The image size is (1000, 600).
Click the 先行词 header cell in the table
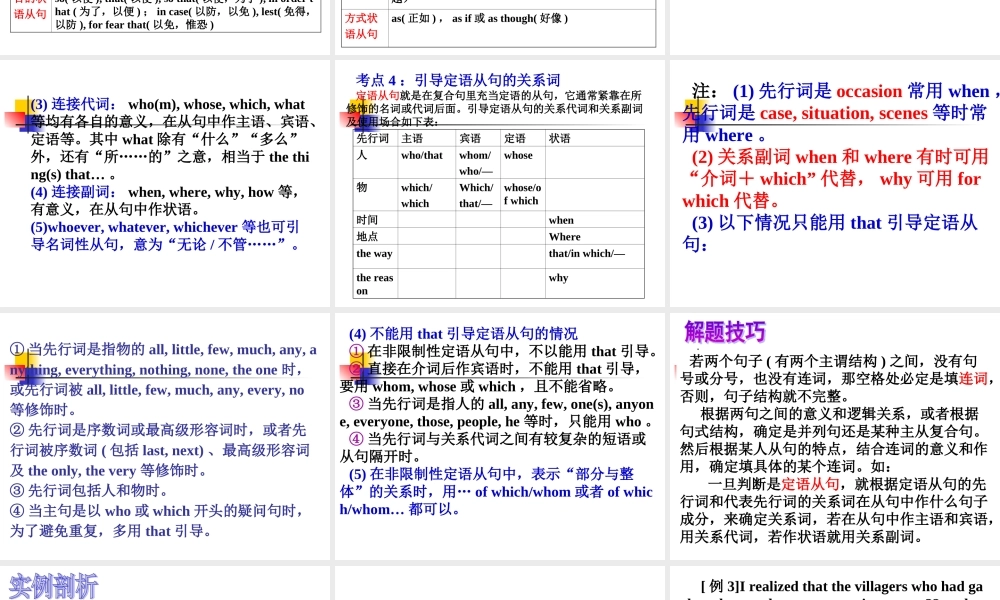[373, 138]
